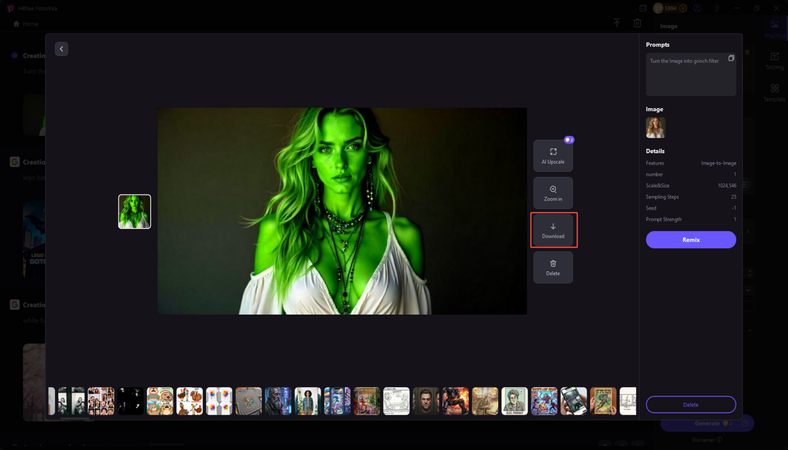Open AI Upscale for the image
Viewport: 788px width, 450px height.
point(553,156)
